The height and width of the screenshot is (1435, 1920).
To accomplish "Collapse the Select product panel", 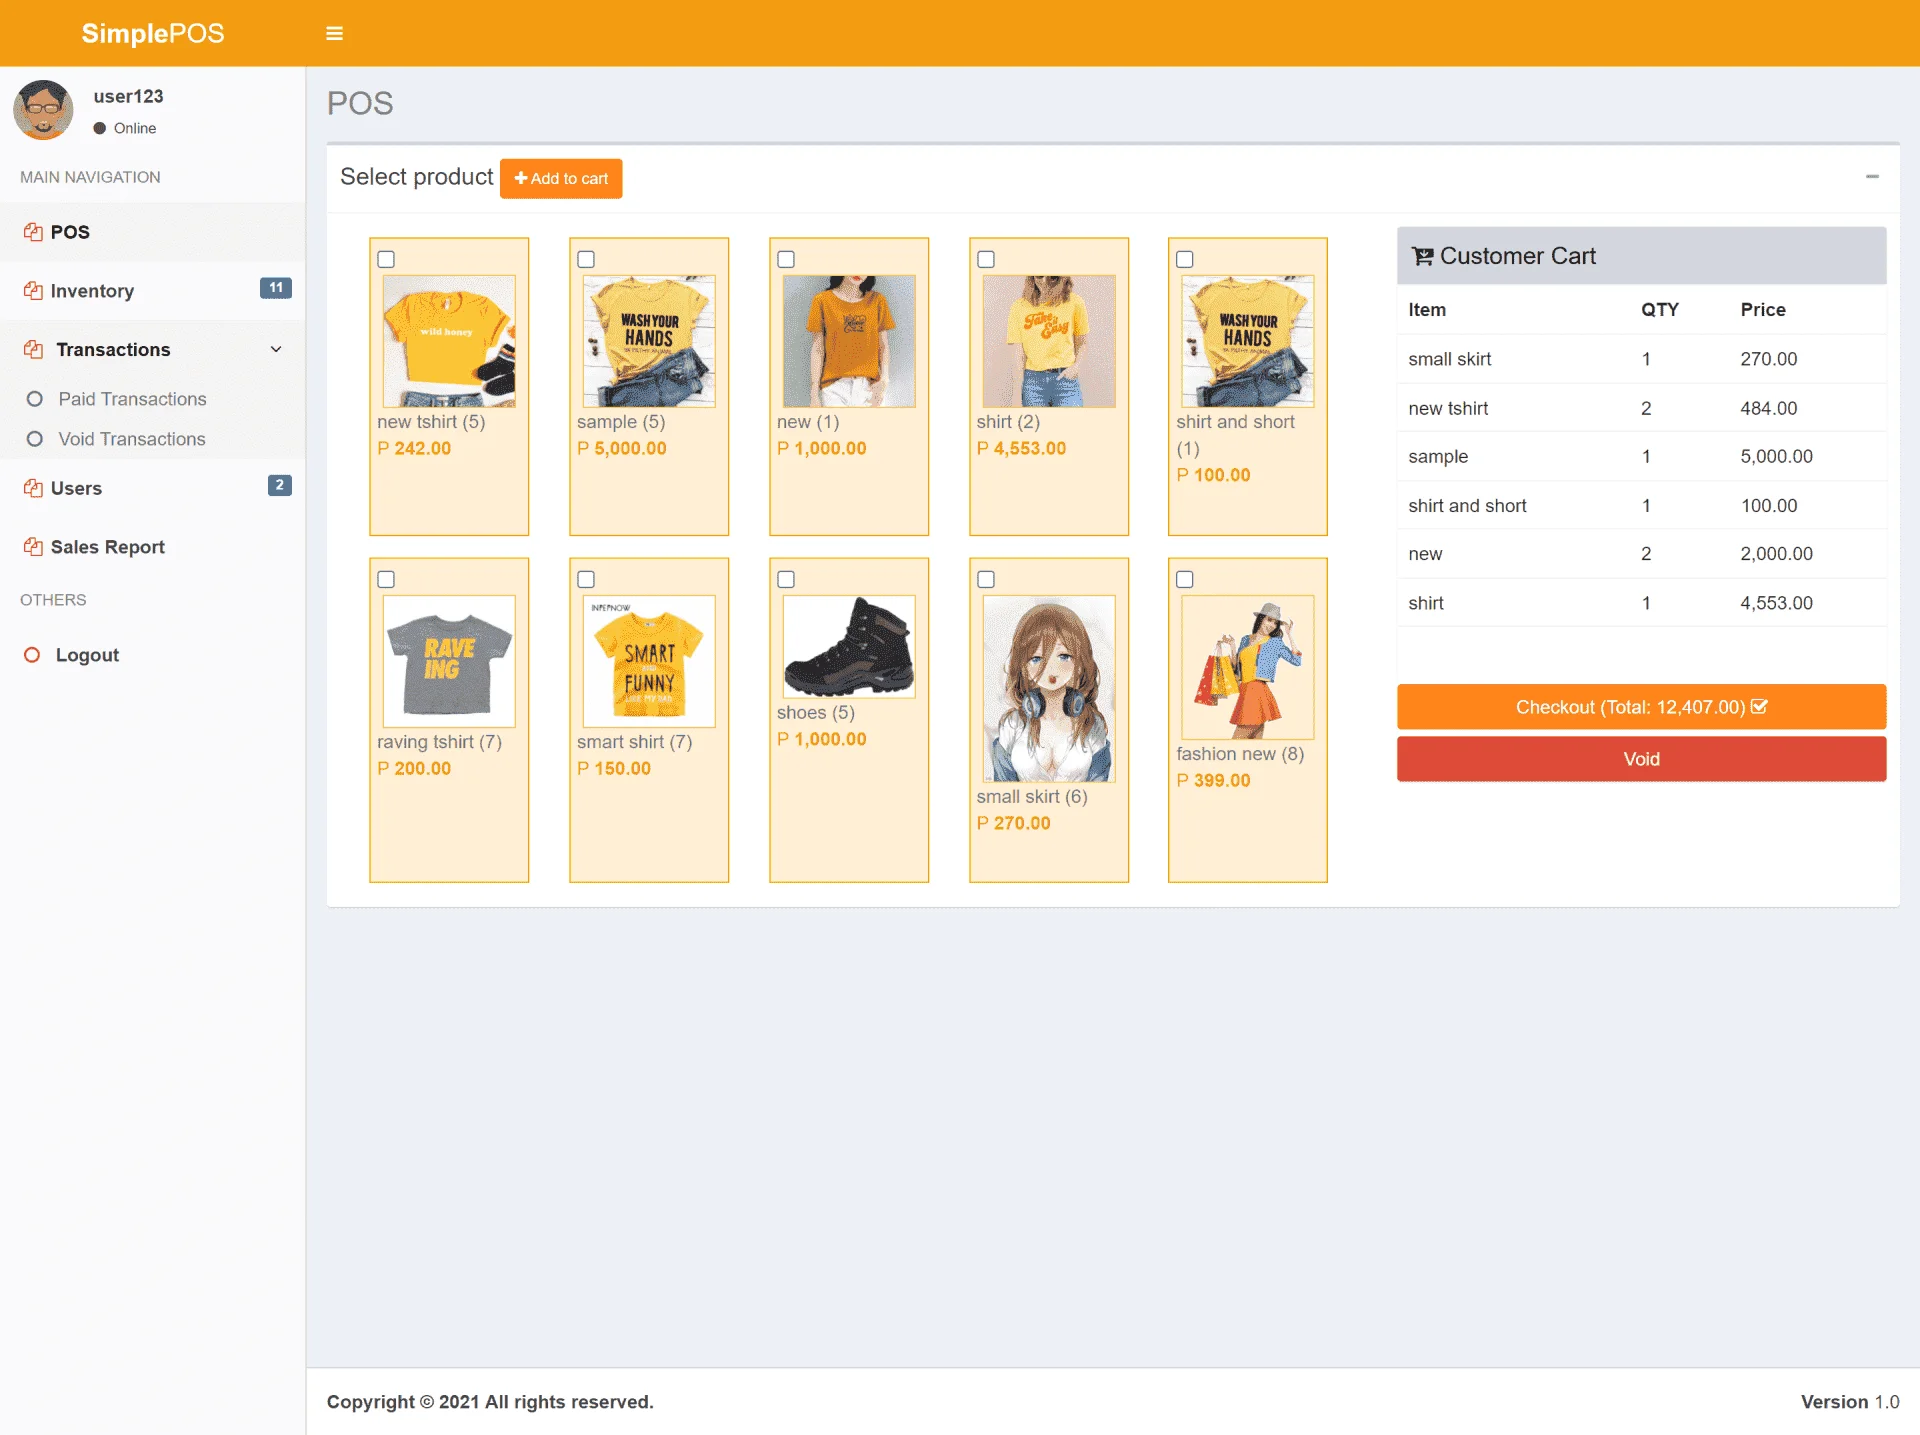I will (x=1872, y=177).
